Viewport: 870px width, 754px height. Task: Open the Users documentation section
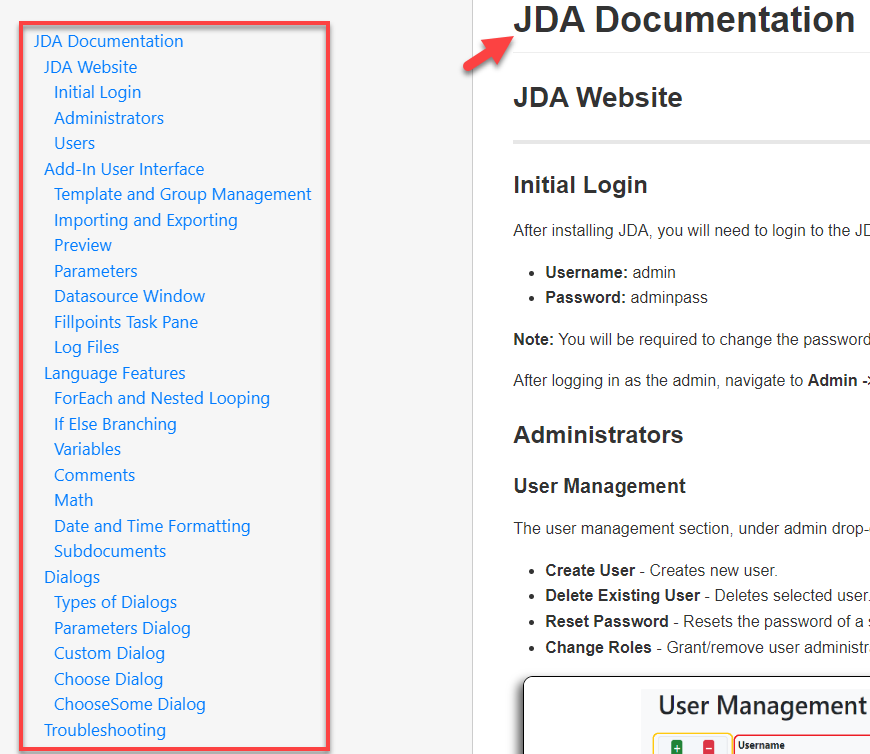74,143
